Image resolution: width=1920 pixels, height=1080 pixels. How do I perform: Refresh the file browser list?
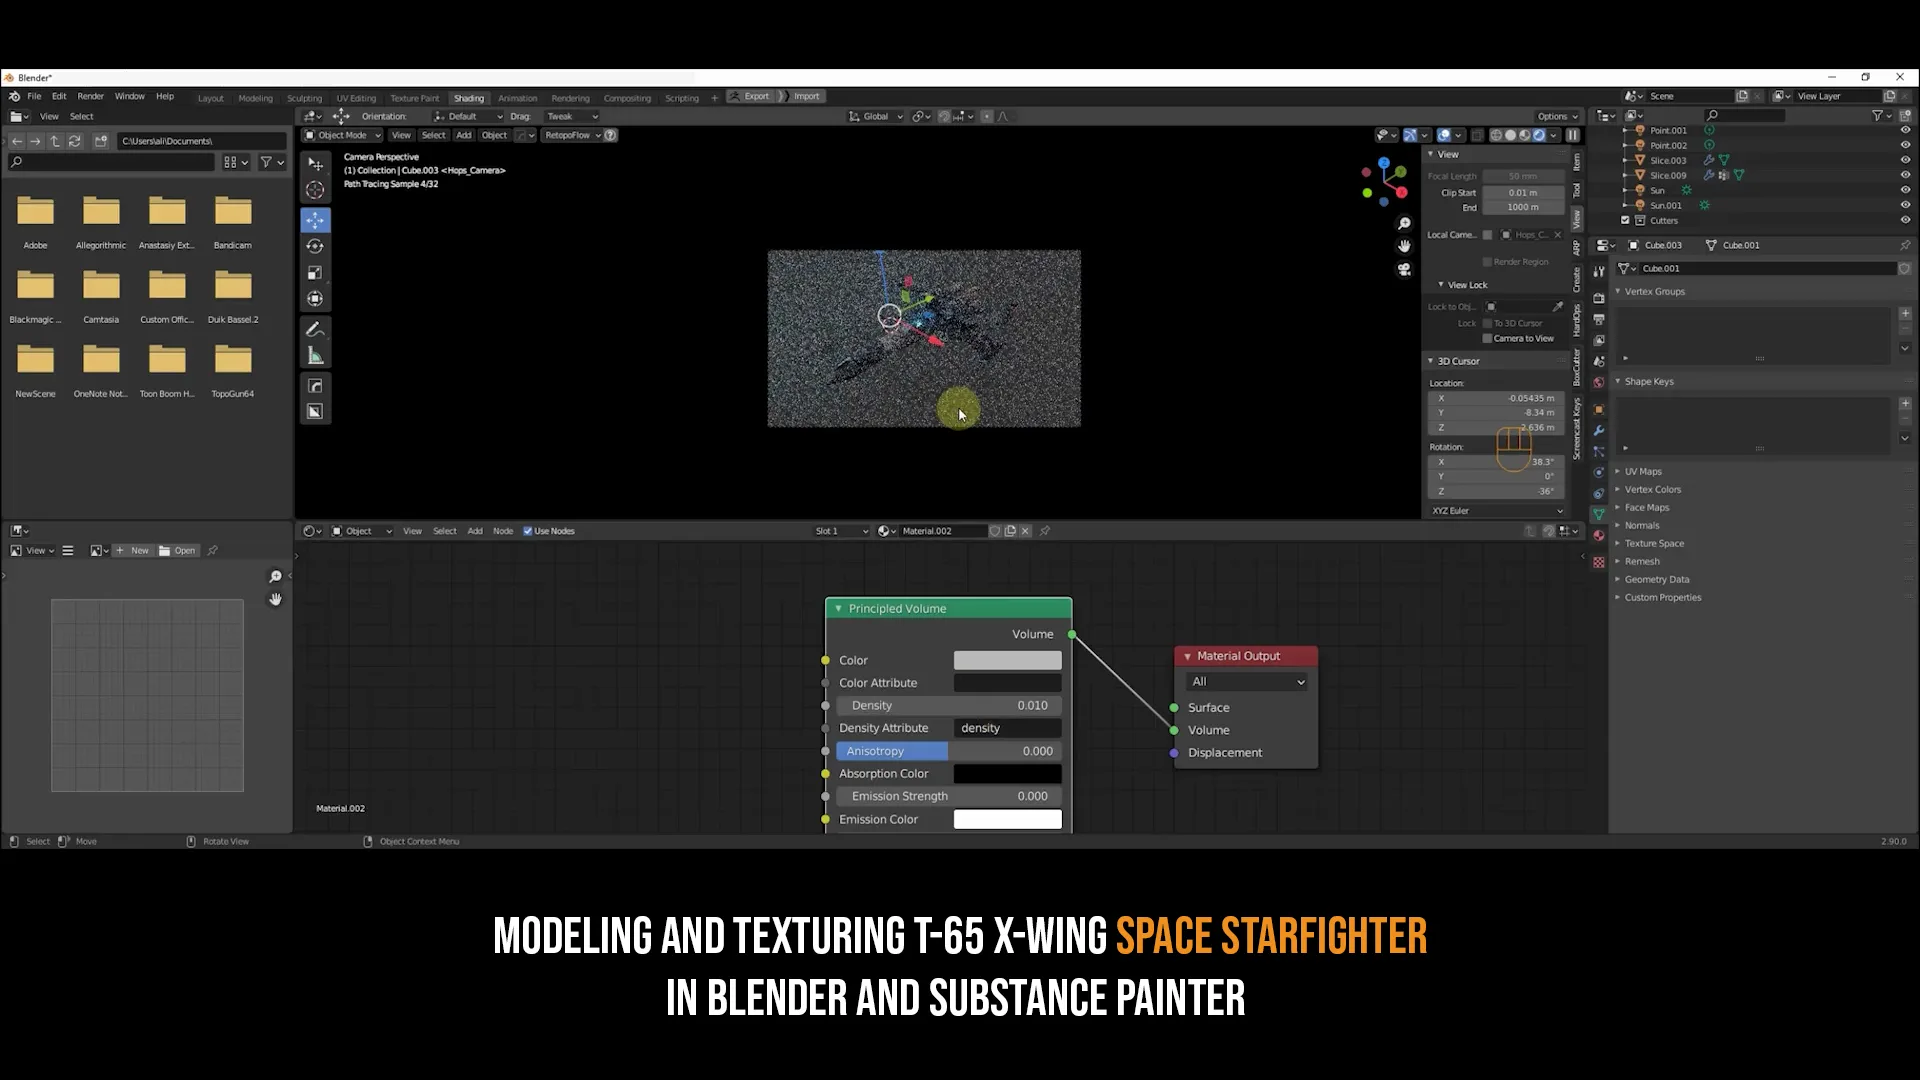pyautogui.click(x=74, y=141)
